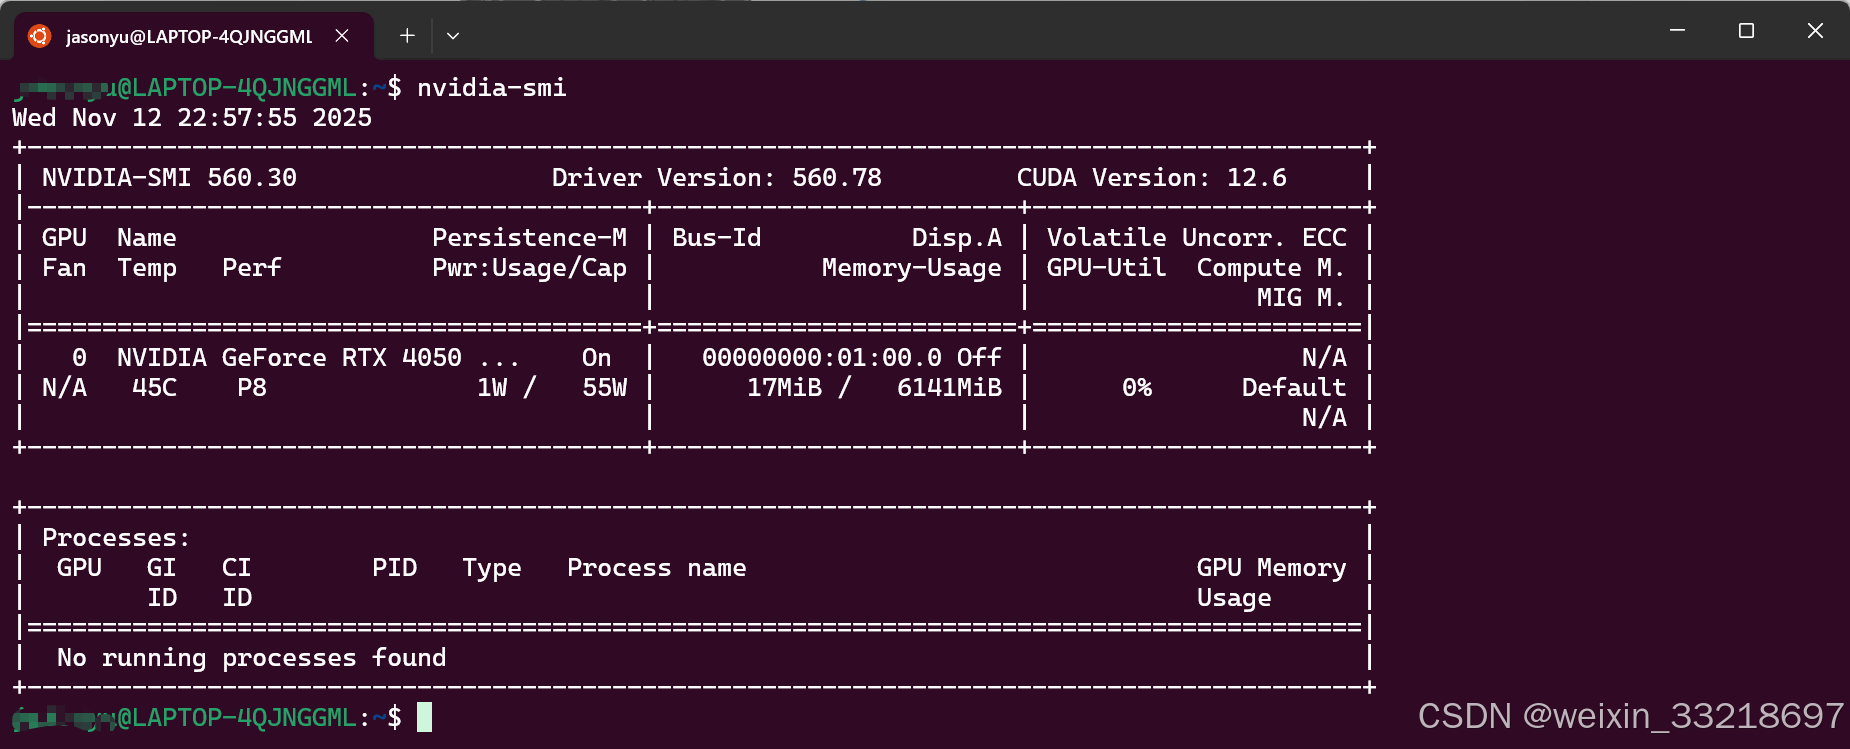This screenshot has height=749, width=1850.
Task: Expand the new tab profile dropdown
Action: 453,36
